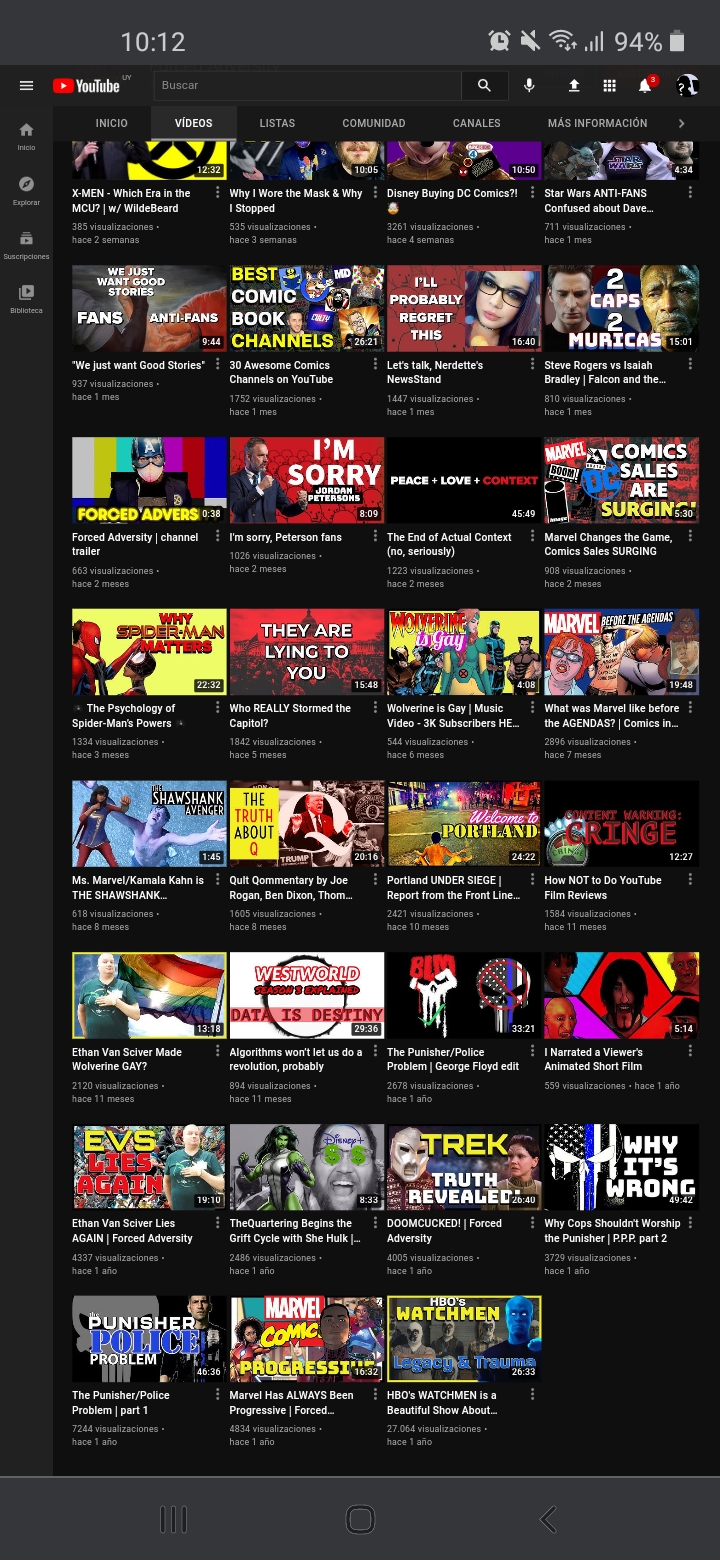Play the 2 CAPS 2 MURICAS thumbnail
Screen dimensions: 720x1560
(x=621, y=308)
